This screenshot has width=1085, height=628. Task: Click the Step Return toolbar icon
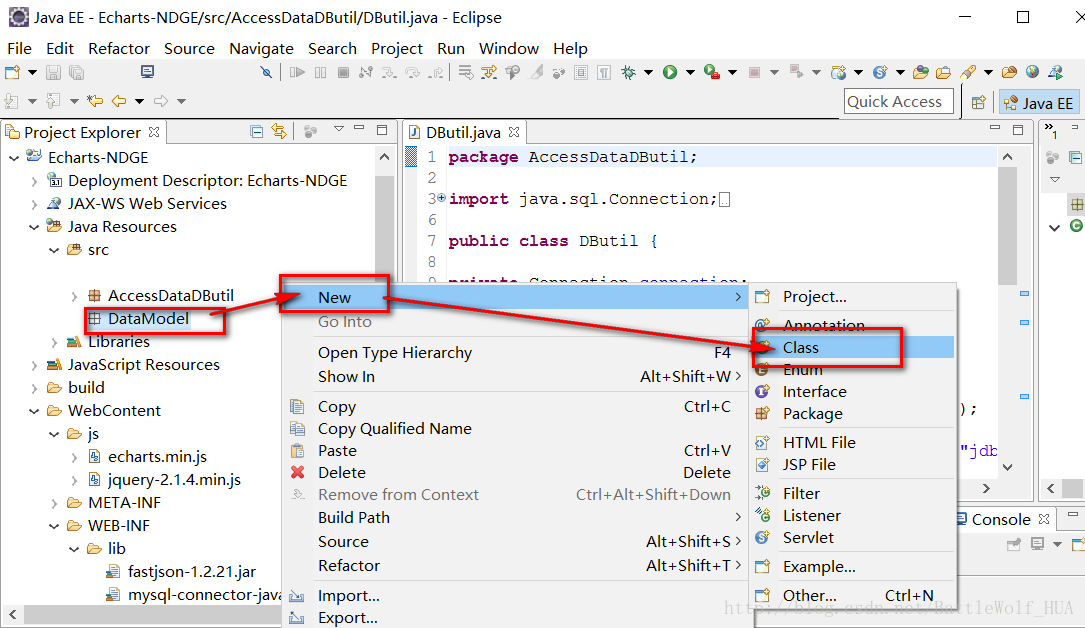(436, 72)
